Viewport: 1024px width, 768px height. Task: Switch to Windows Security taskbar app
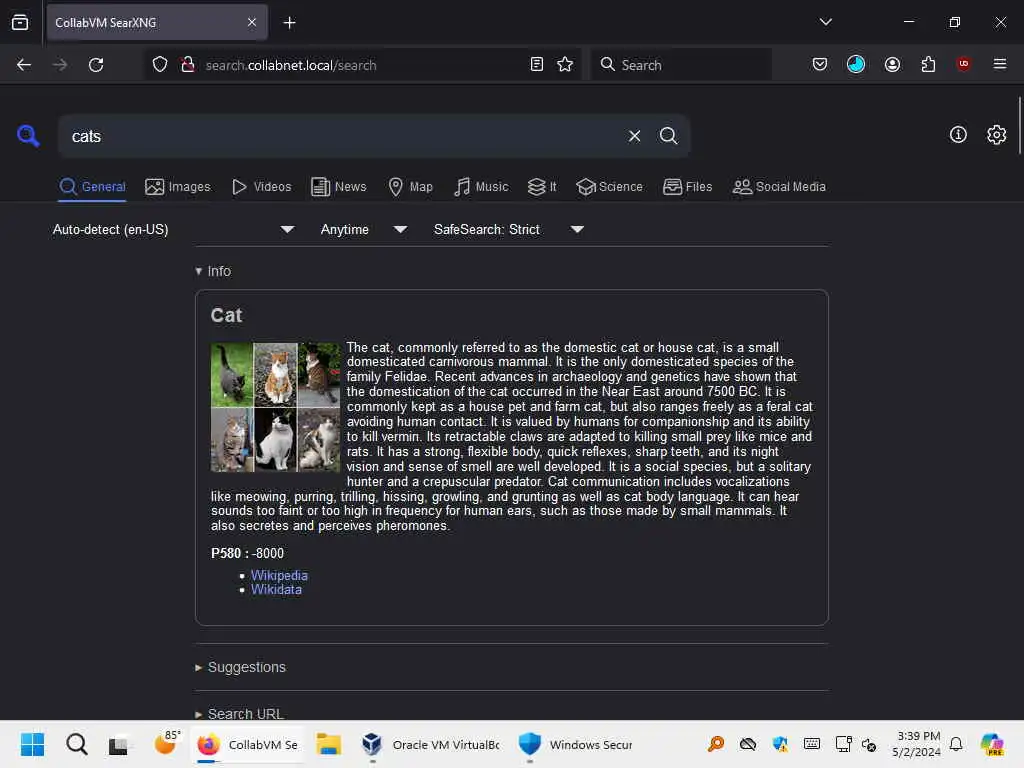[x=576, y=744]
